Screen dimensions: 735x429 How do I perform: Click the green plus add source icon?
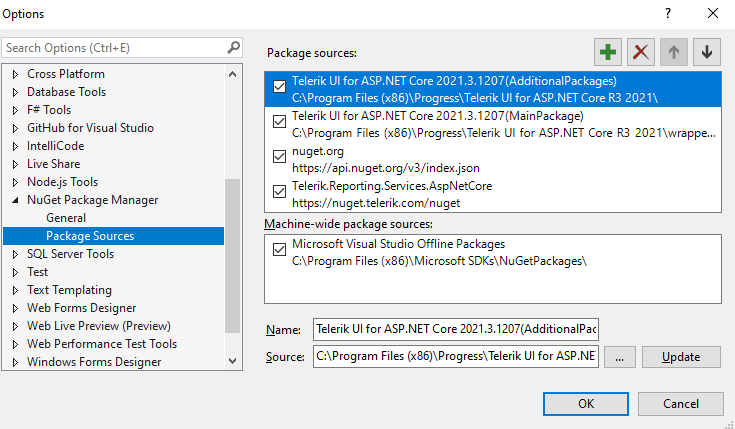[x=606, y=52]
